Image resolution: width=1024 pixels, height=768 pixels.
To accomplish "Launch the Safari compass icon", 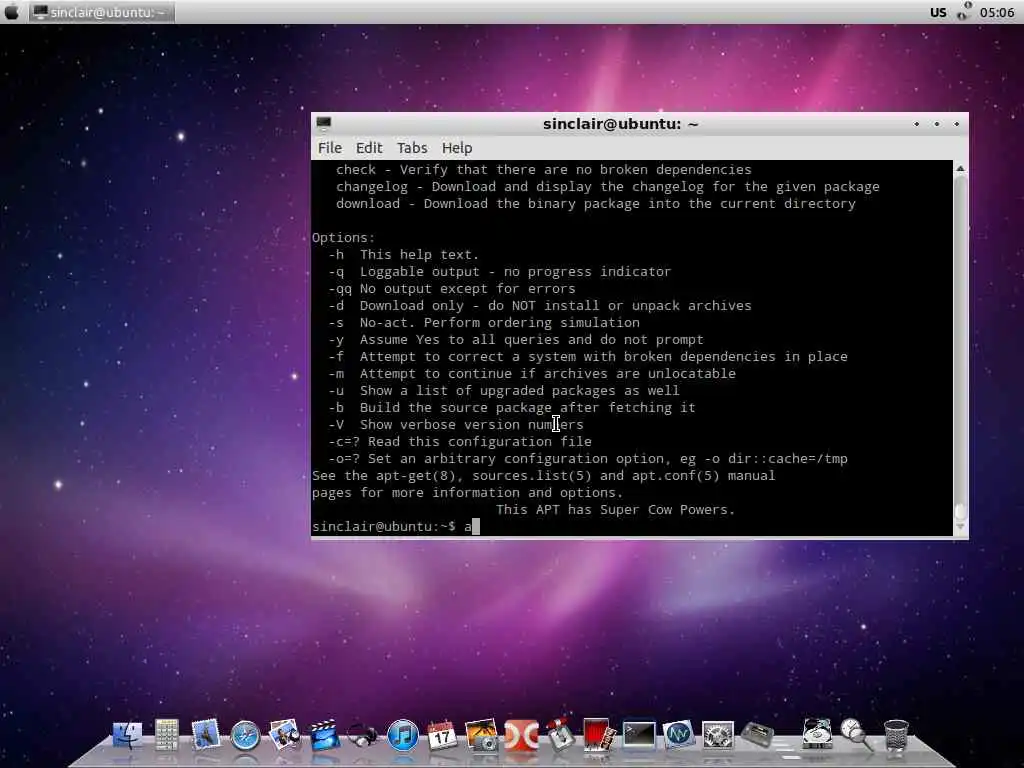I will (x=246, y=735).
